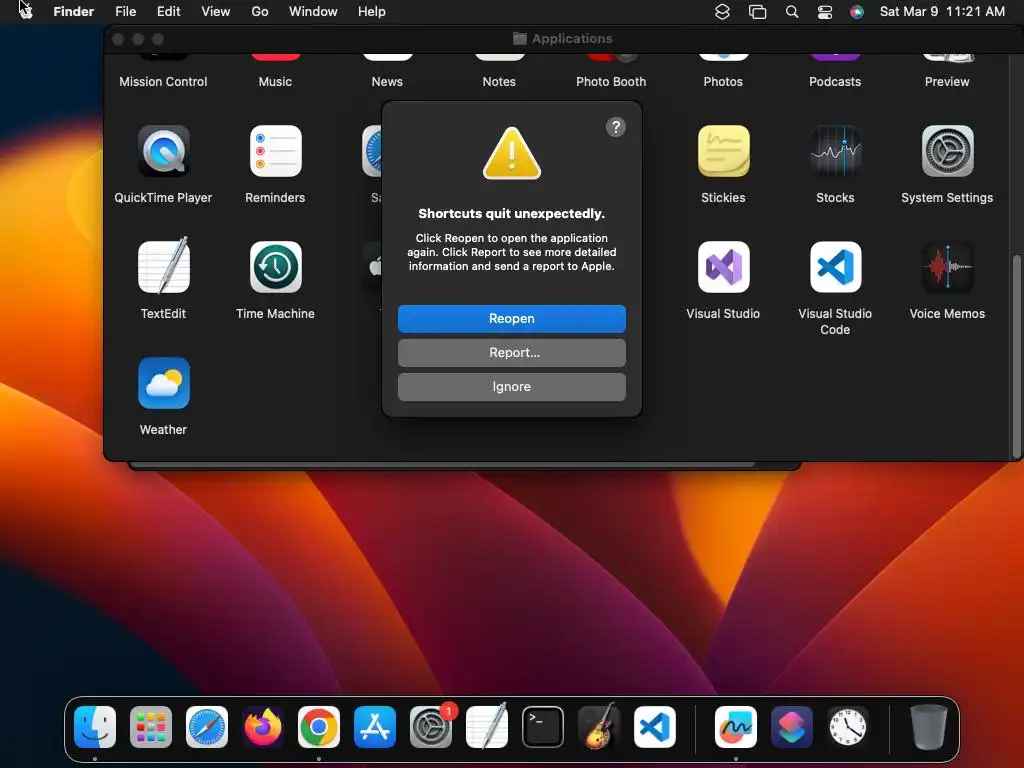
Task: Launch TextEdit from Applications folder
Action: [163, 267]
